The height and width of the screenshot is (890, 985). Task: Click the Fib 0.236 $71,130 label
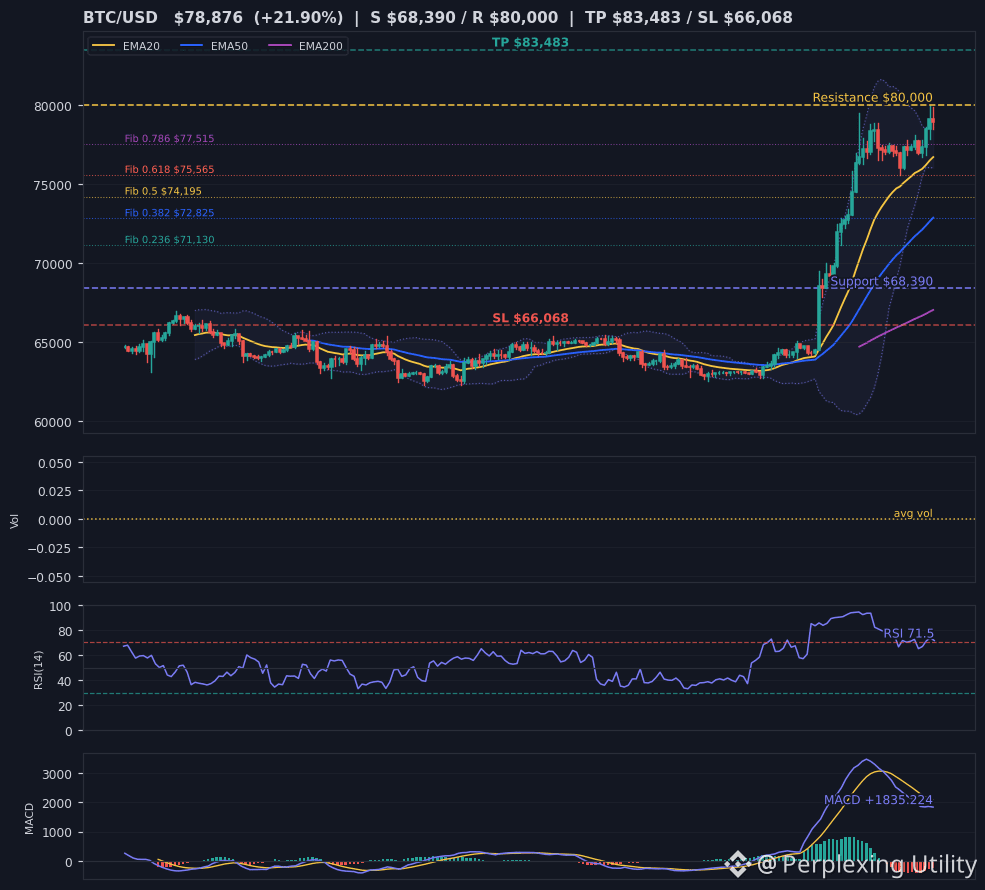[169, 239]
